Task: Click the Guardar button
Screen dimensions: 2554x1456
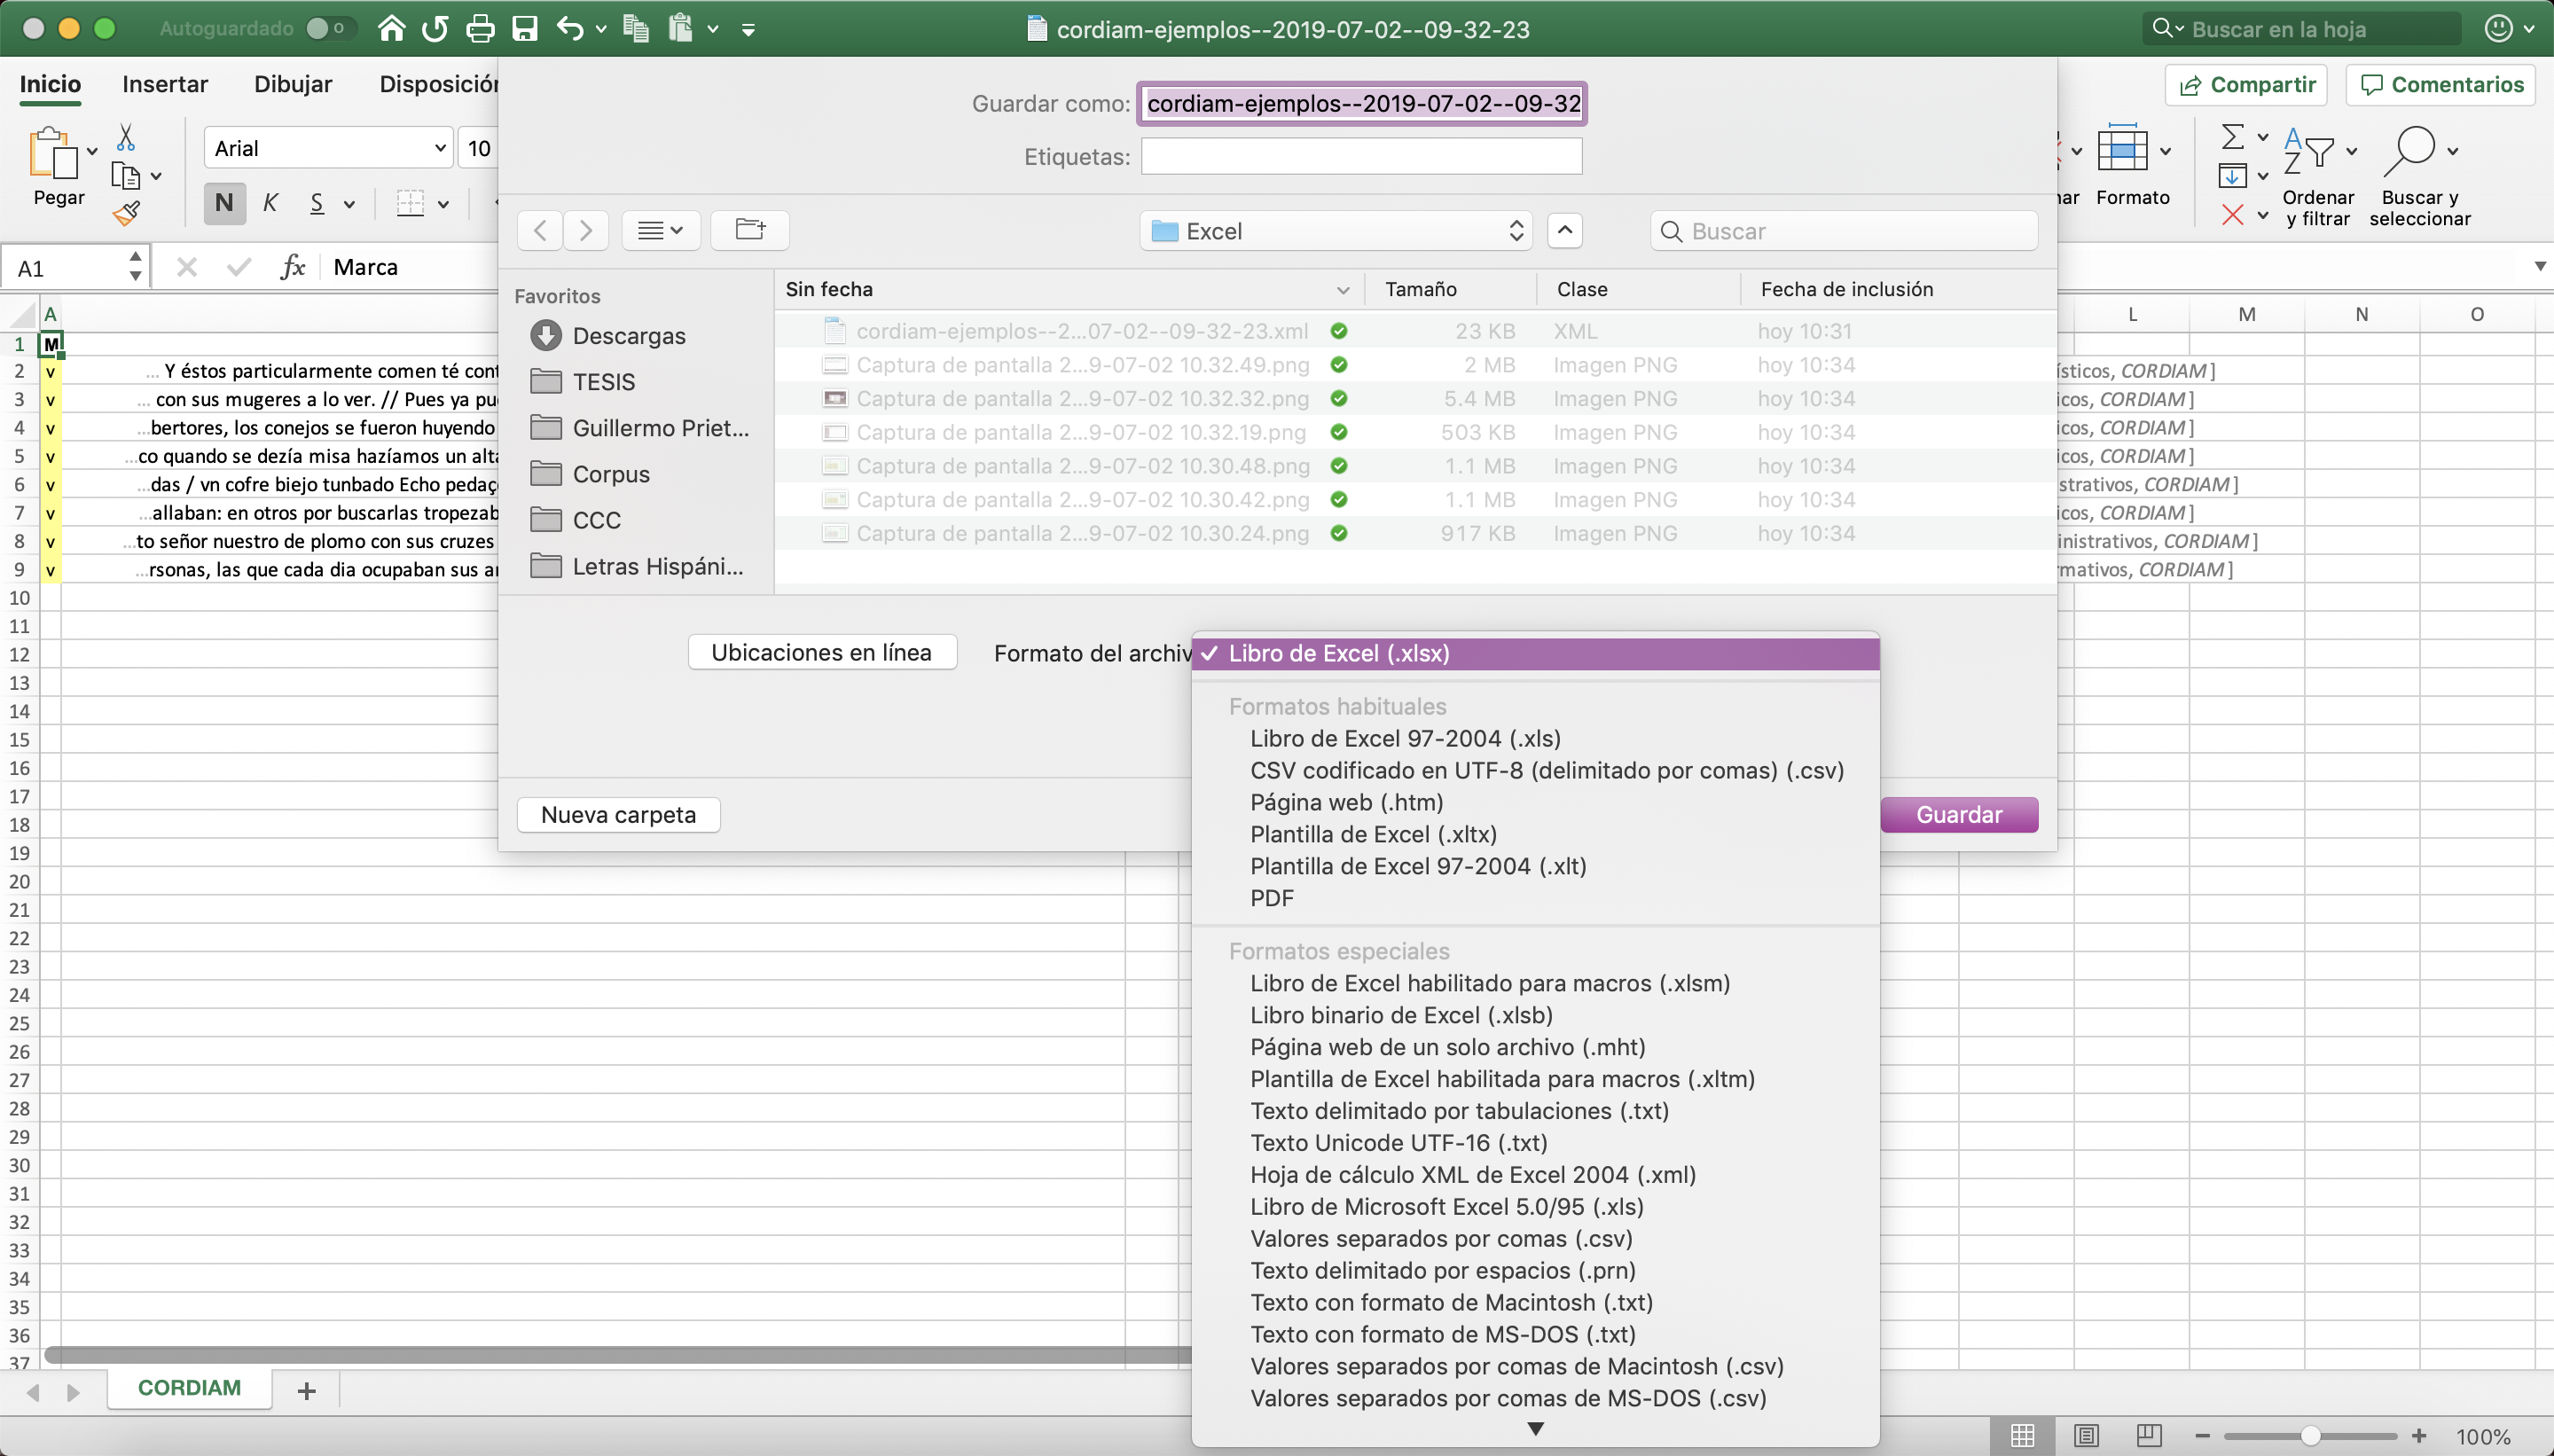Action: coord(1959,814)
